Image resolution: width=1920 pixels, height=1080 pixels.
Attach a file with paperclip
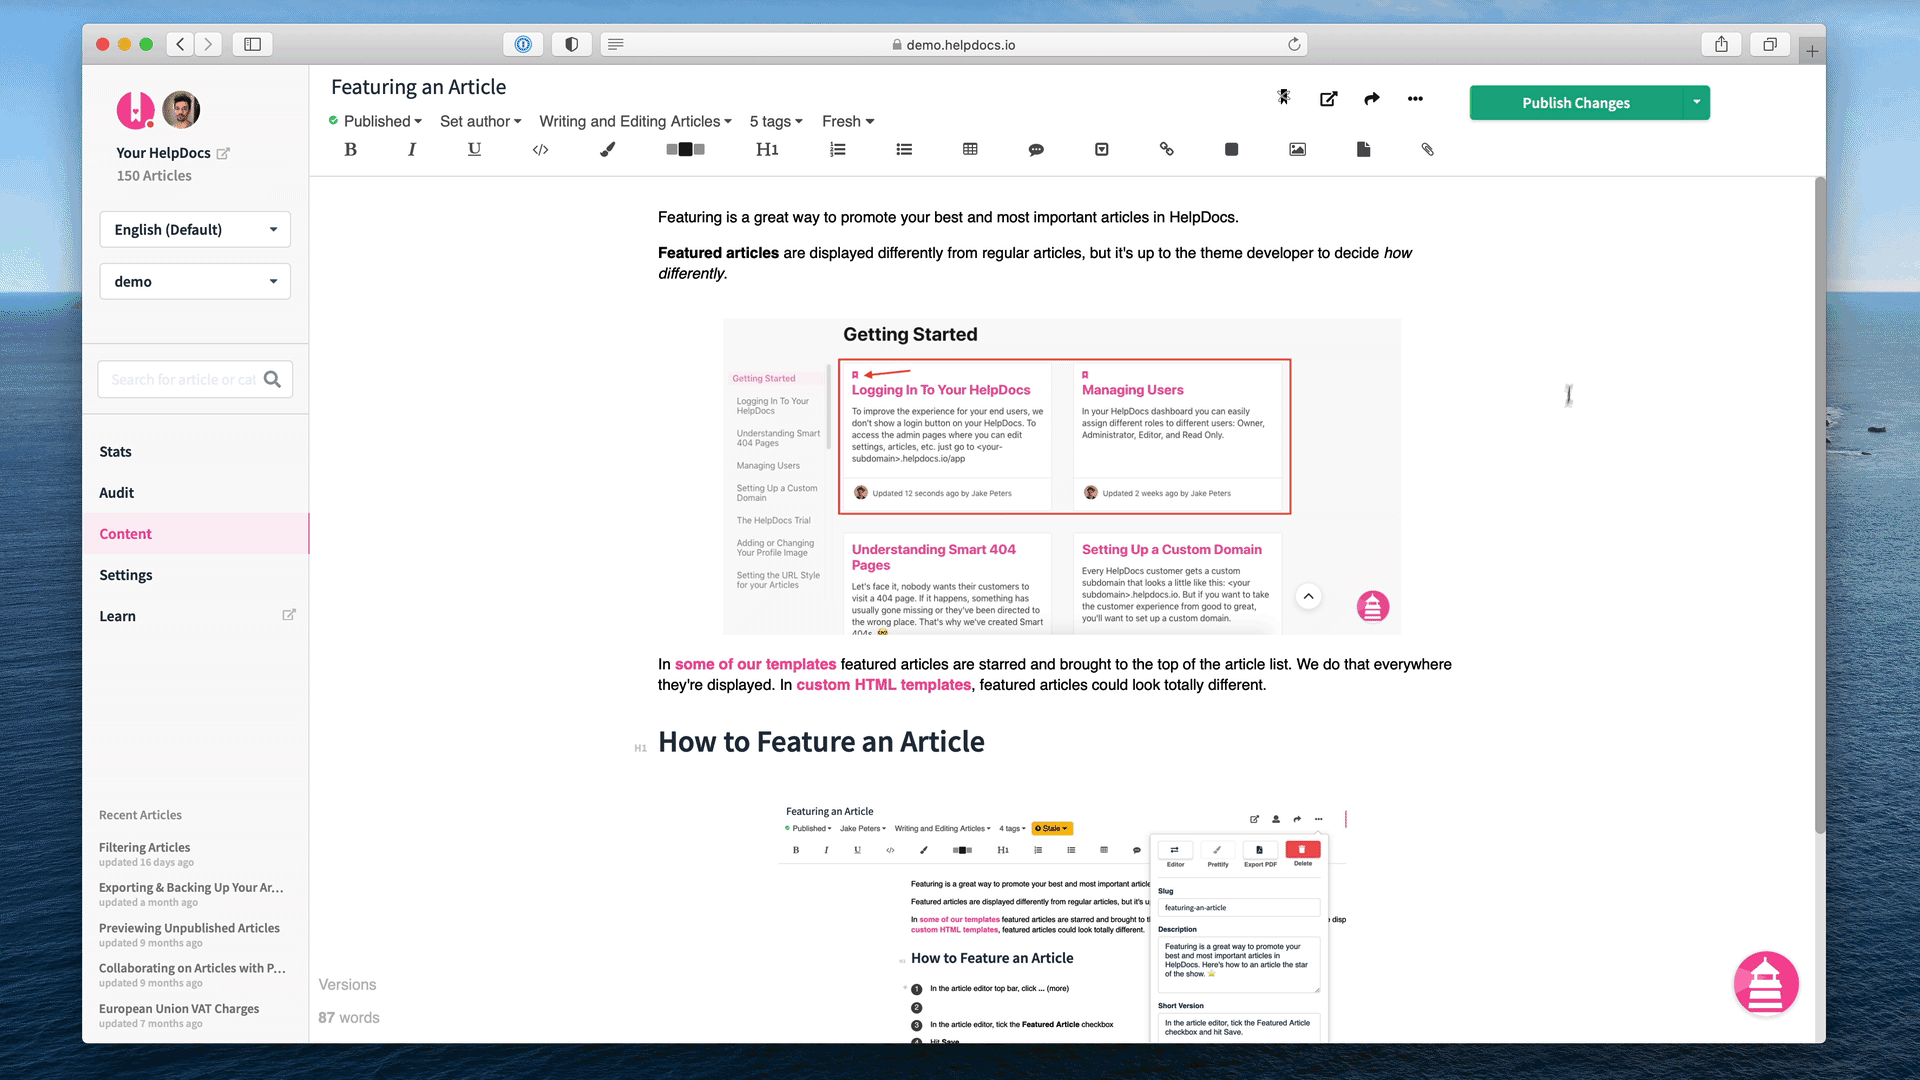click(1427, 149)
